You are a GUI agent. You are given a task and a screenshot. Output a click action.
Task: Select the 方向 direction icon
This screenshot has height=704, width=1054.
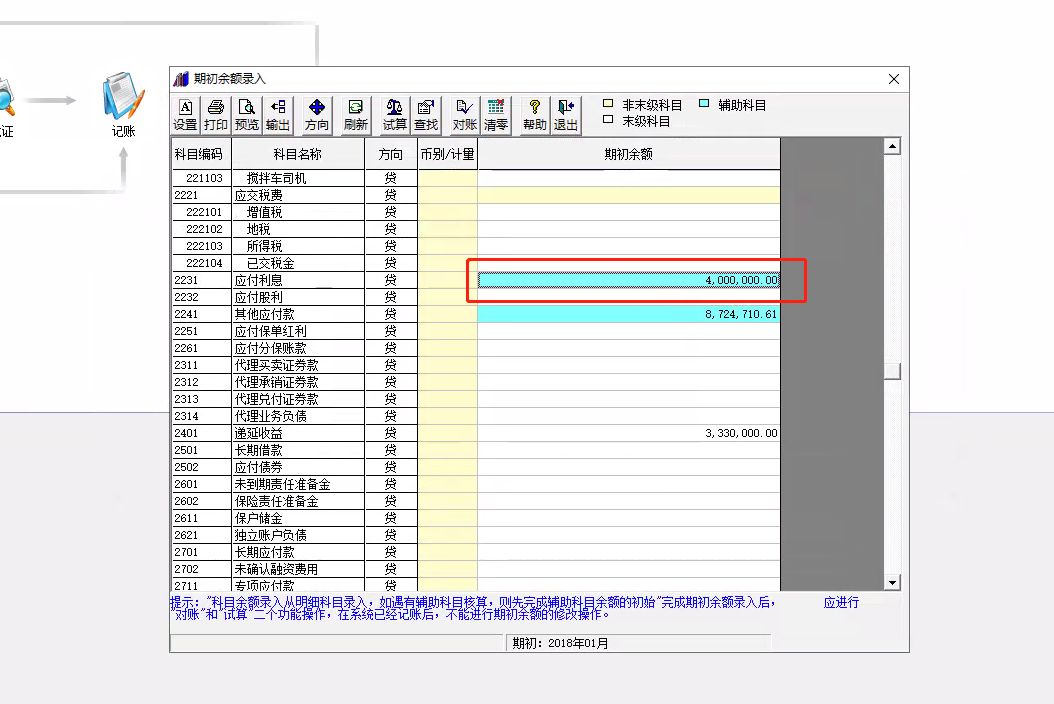point(317,115)
